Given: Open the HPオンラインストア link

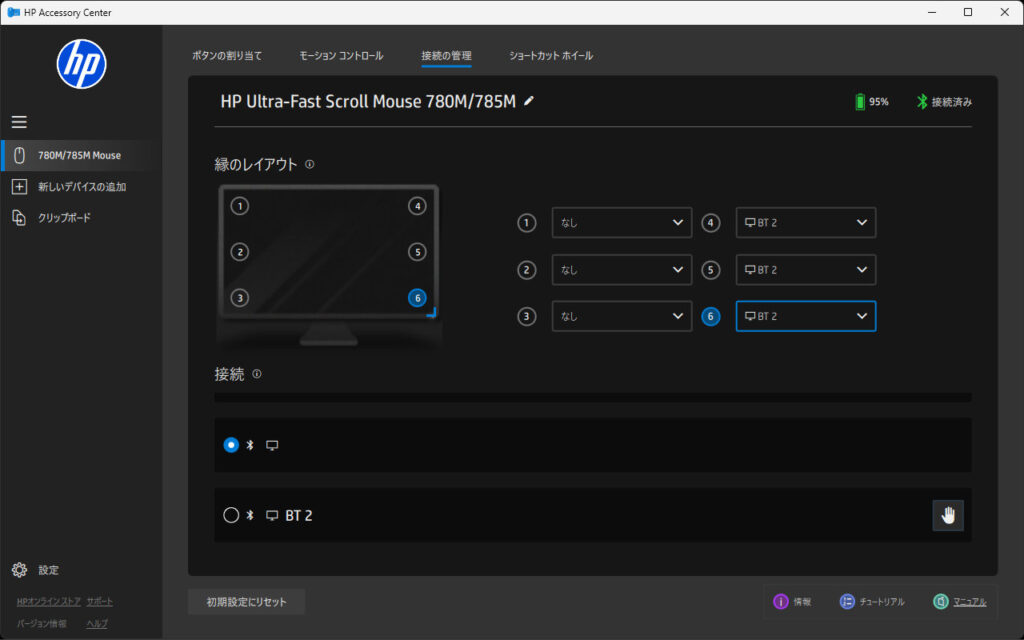Looking at the screenshot, I should click(48, 601).
